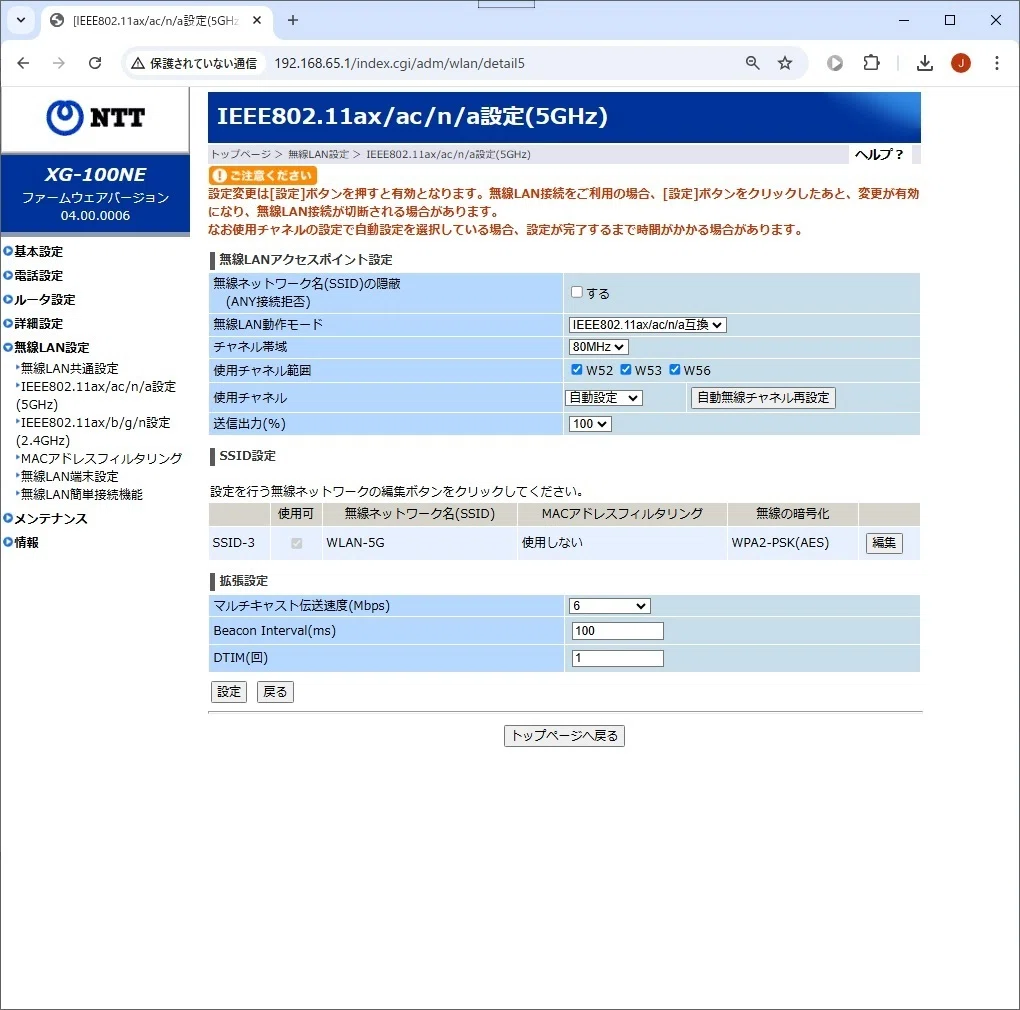The height and width of the screenshot is (1010, 1020).
Task: Click the Beacon Interval input field
Action: pos(617,631)
